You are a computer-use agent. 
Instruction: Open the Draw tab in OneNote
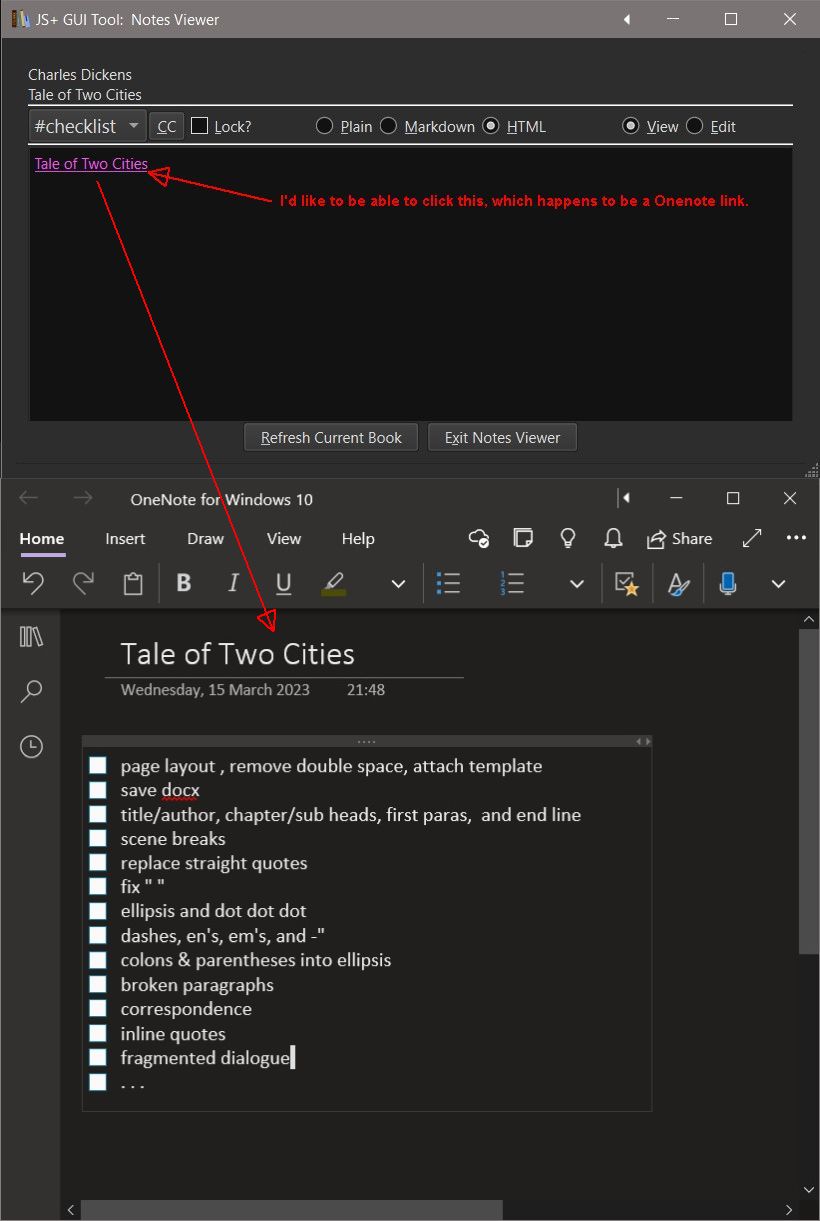pyautogui.click(x=205, y=538)
